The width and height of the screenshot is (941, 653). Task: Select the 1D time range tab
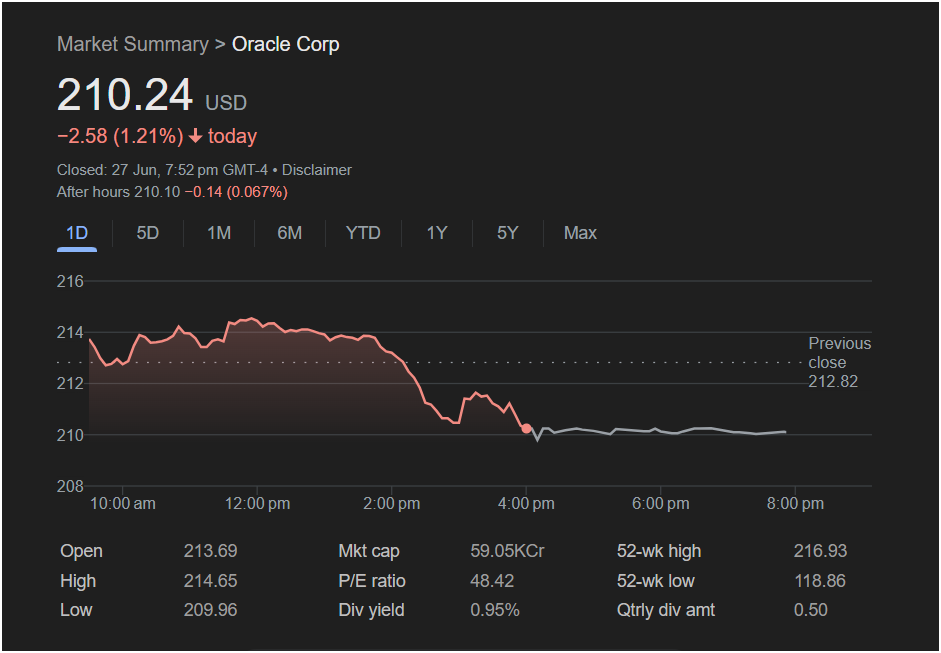77,233
